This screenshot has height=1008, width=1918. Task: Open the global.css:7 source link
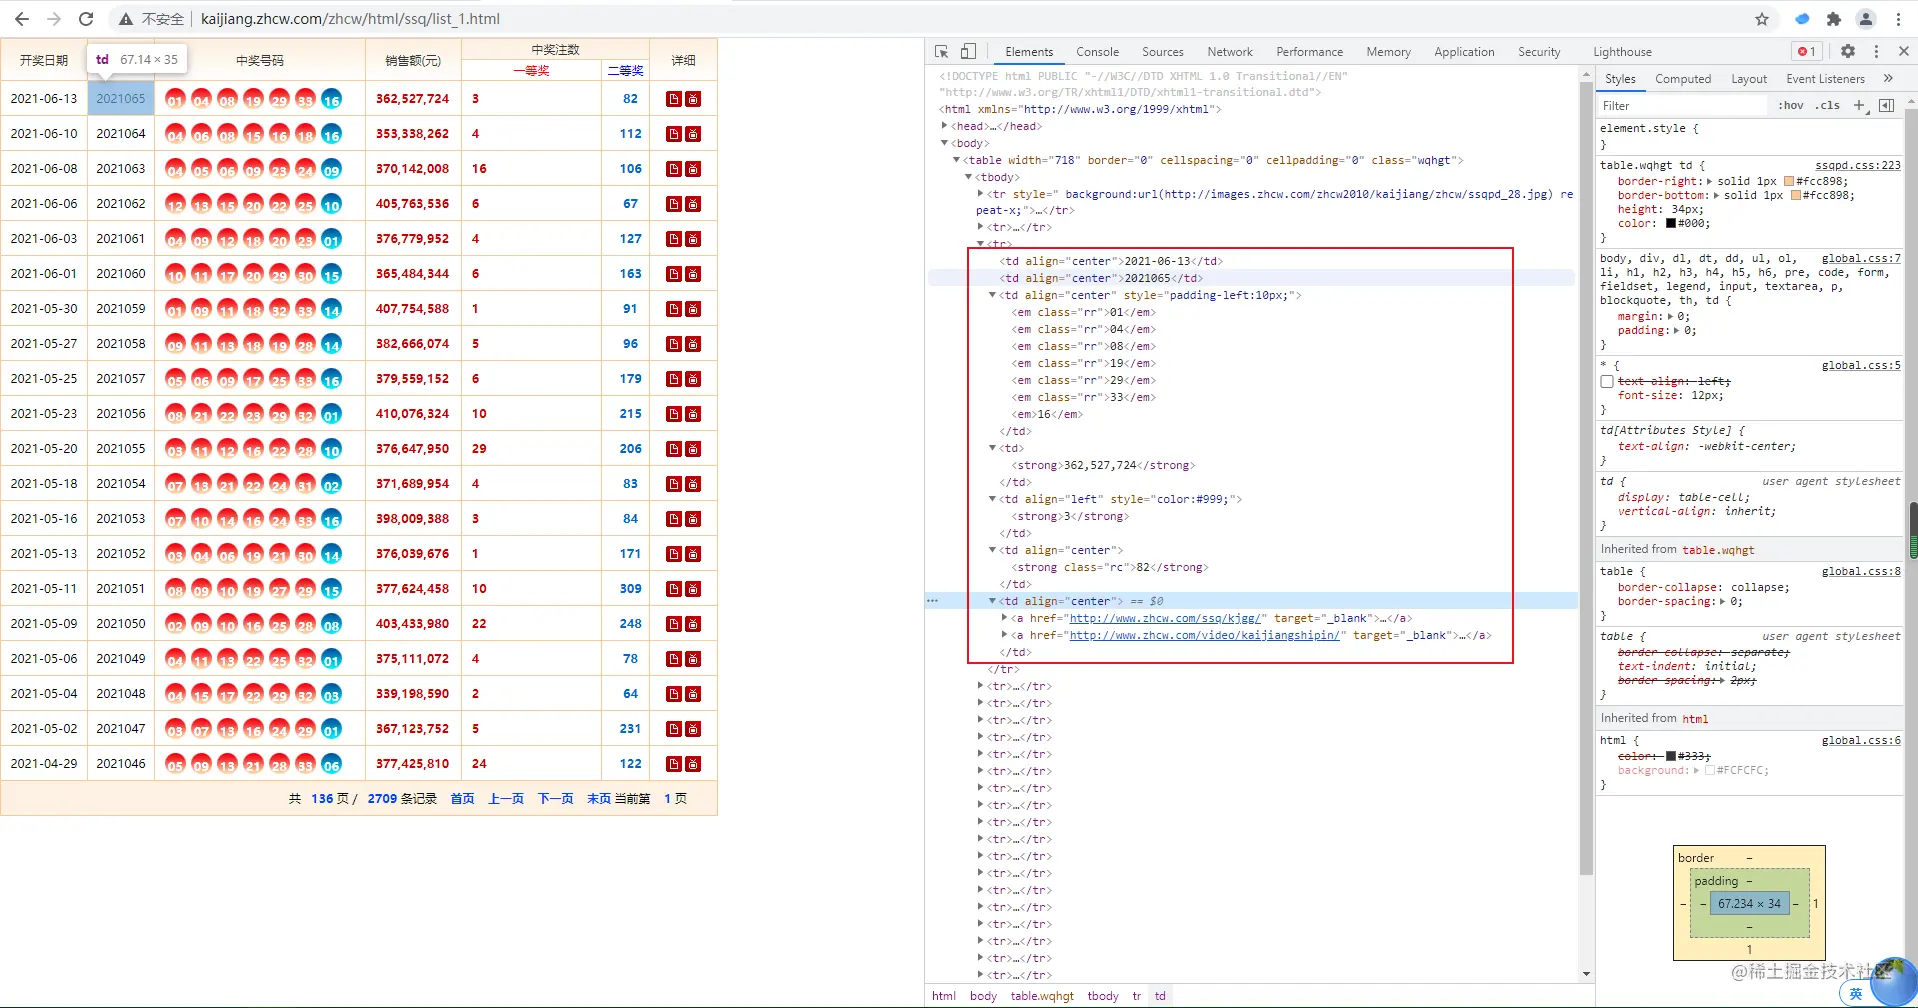(1861, 258)
